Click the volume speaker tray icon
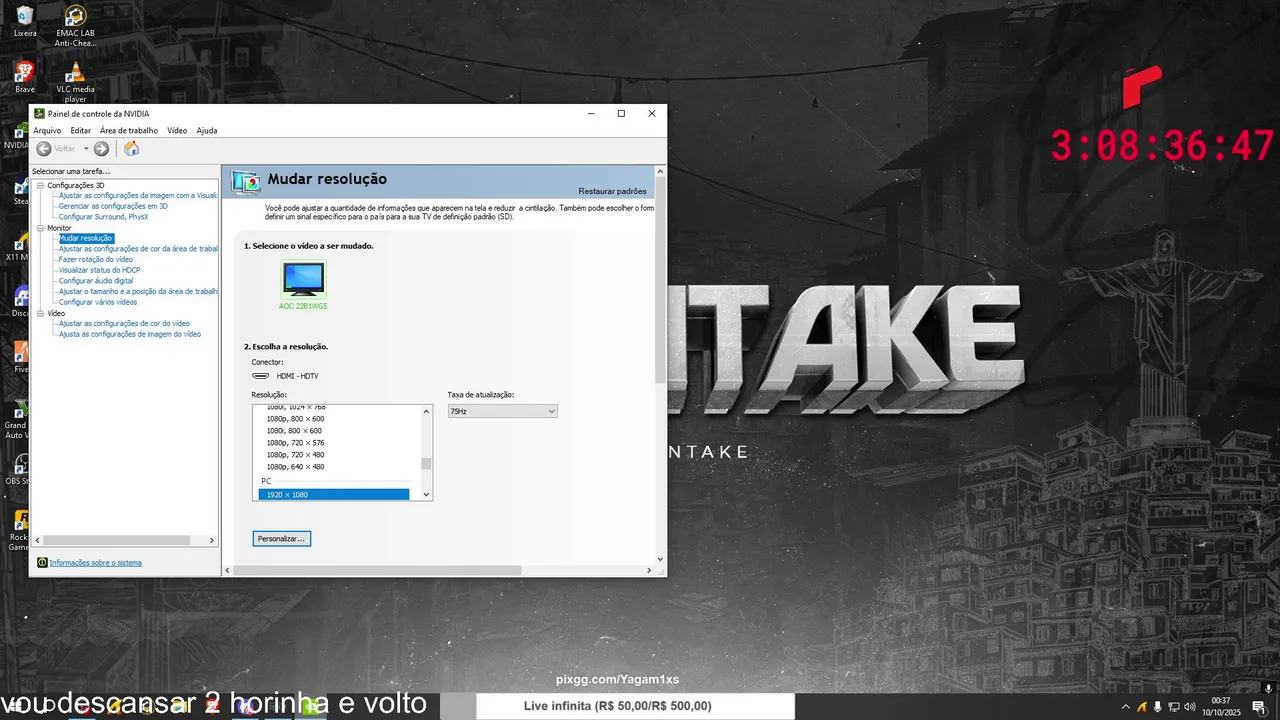 [x=1189, y=707]
